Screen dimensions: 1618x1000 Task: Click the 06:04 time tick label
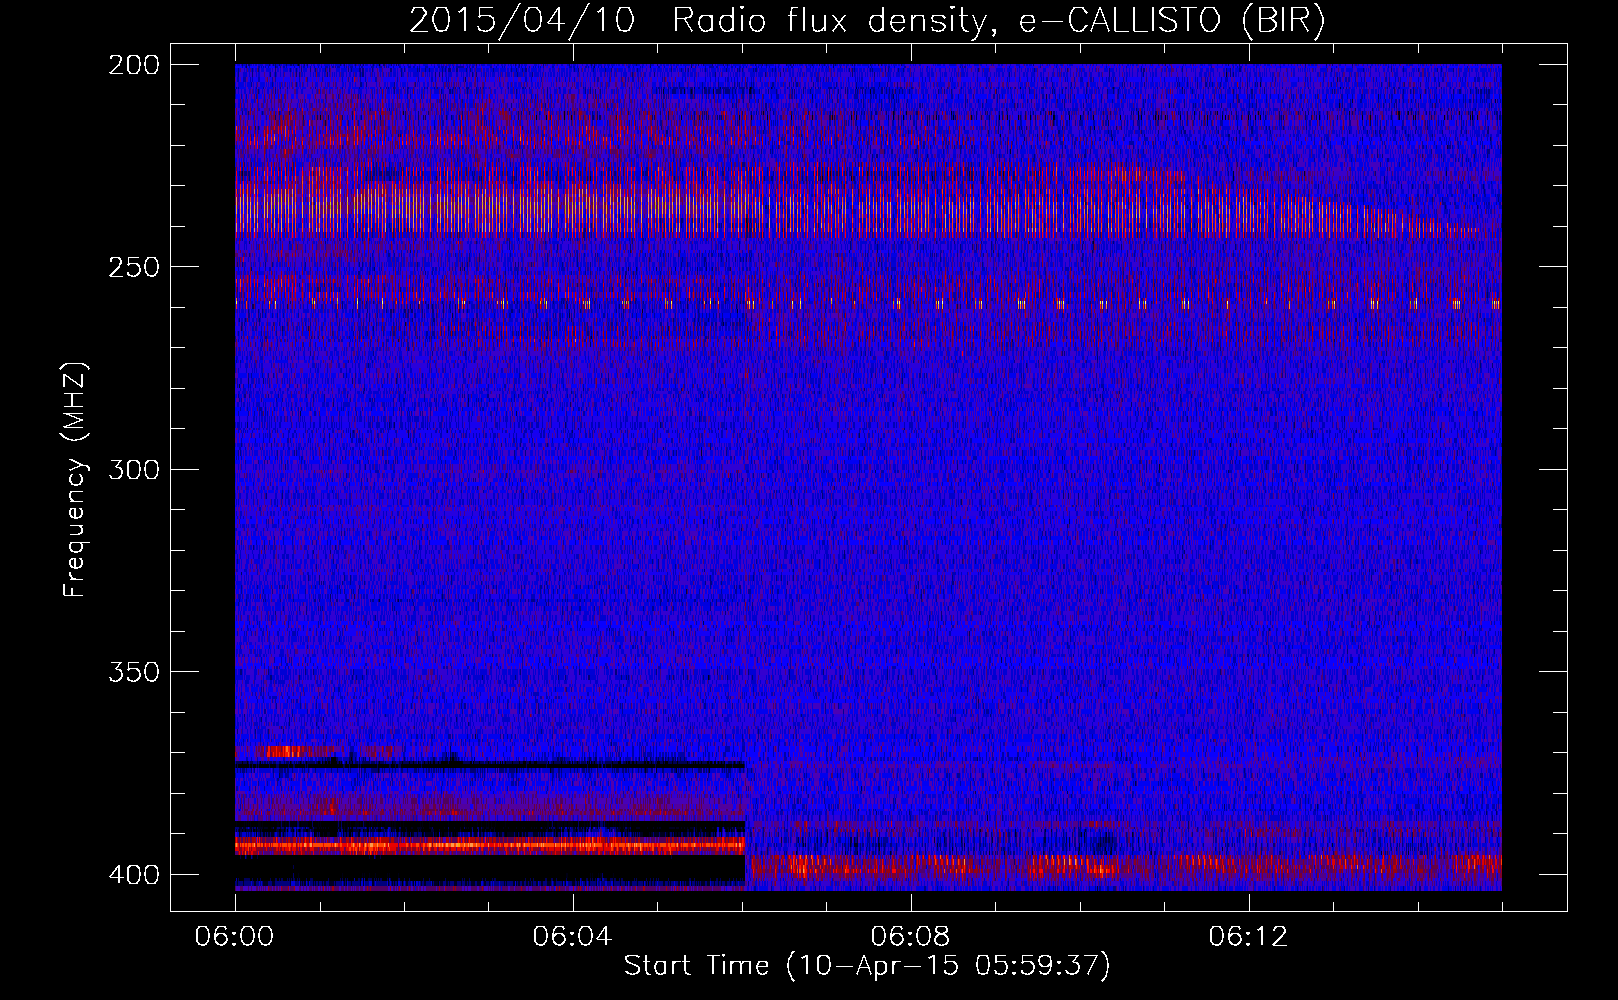tap(572, 936)
